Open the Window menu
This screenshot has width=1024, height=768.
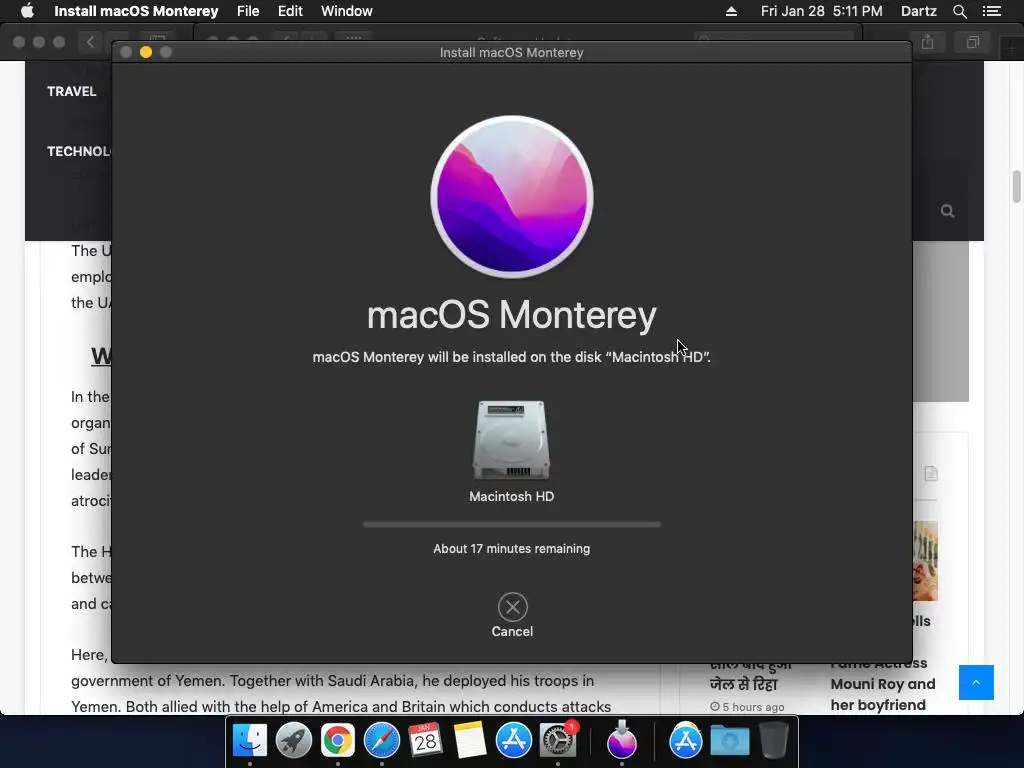[347, 11]
